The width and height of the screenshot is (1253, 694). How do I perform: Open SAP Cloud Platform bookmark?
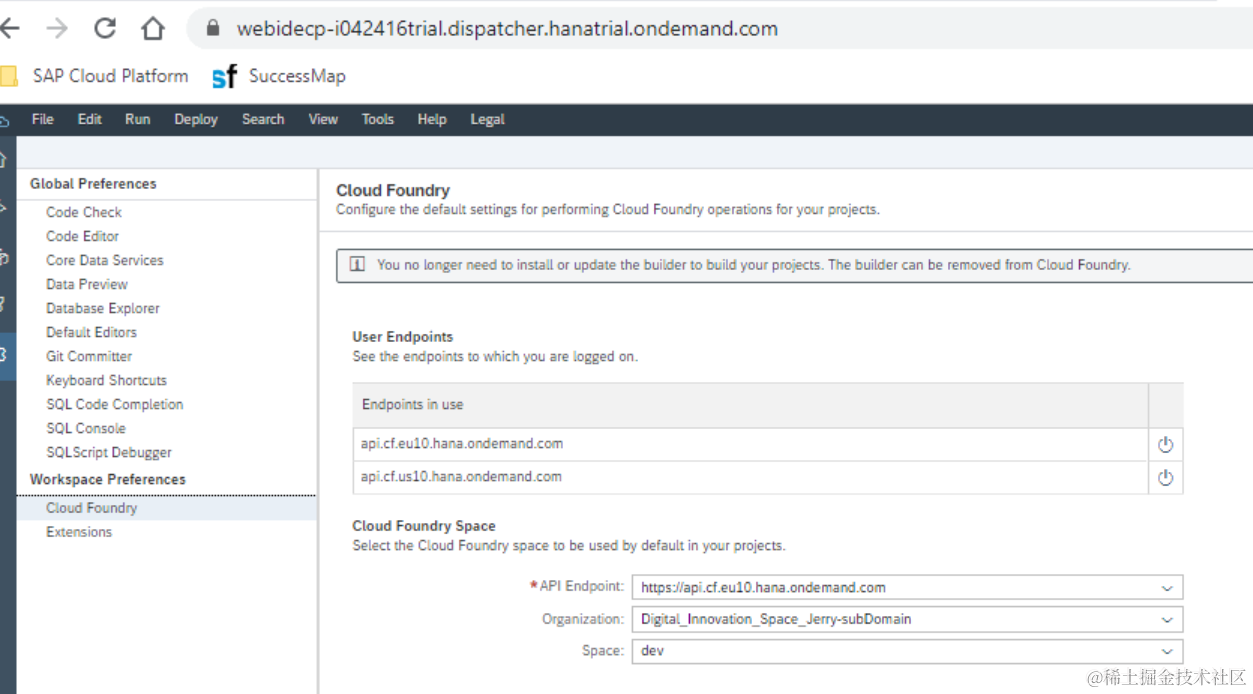point(110,76)
